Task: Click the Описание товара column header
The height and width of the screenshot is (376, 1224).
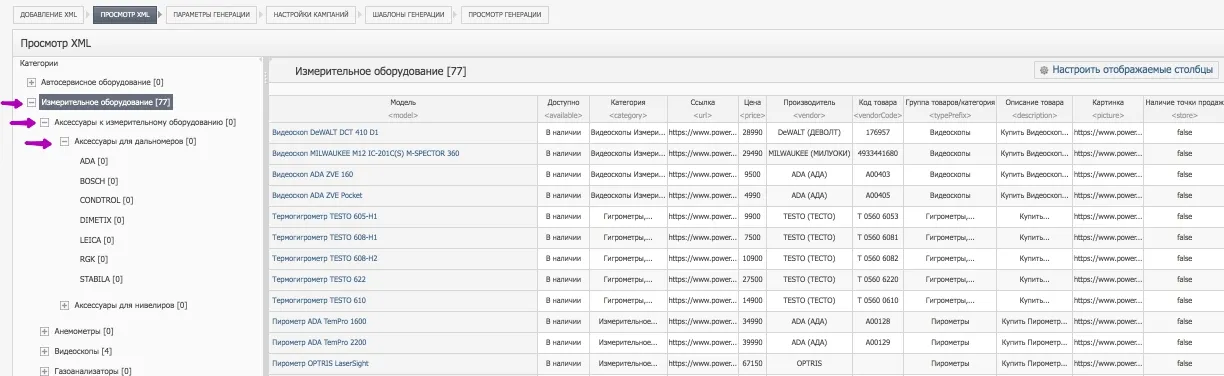Action: tap(1034, 108)
